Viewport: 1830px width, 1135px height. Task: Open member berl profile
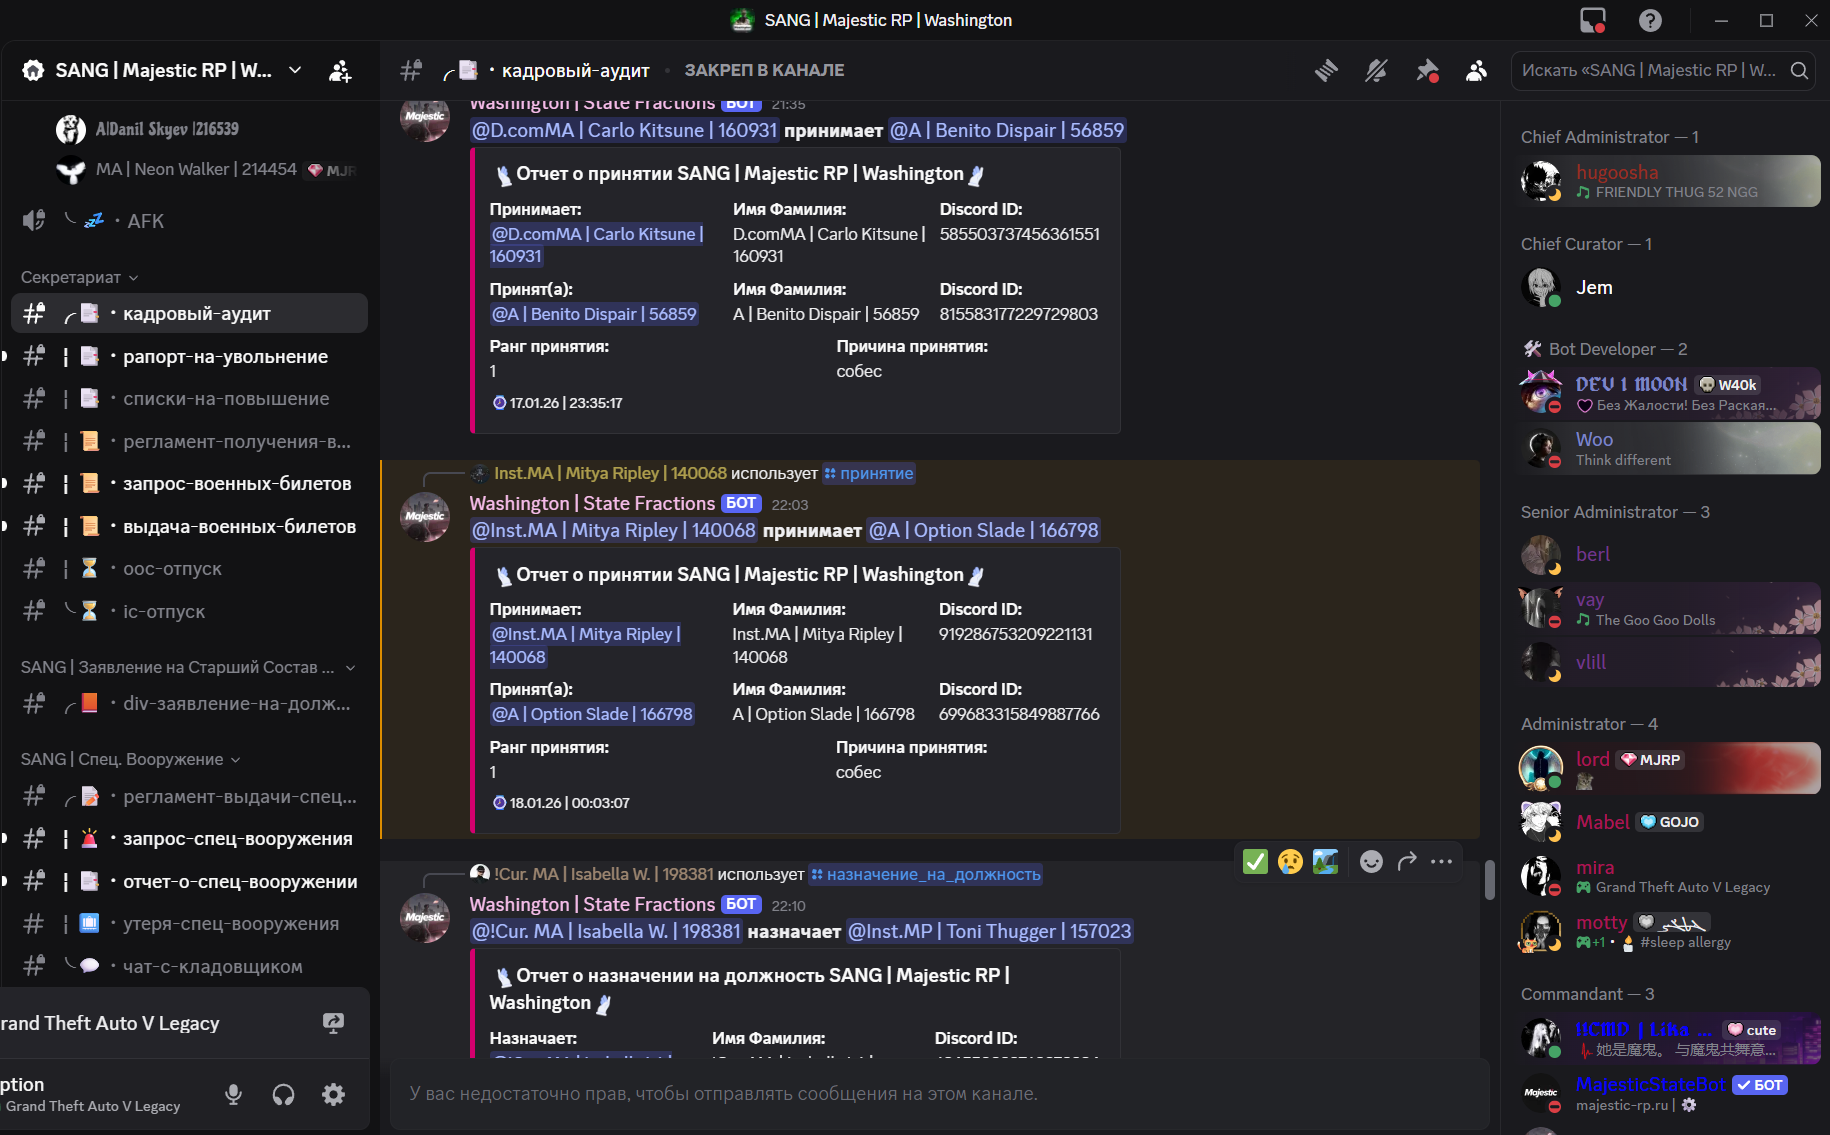(x=1669, y=555)
